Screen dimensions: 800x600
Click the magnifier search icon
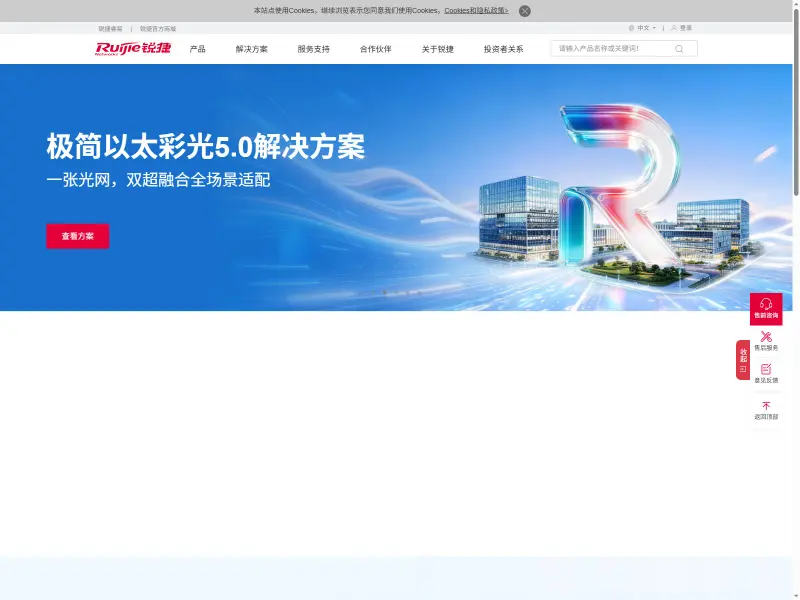[x=679, y=49]
